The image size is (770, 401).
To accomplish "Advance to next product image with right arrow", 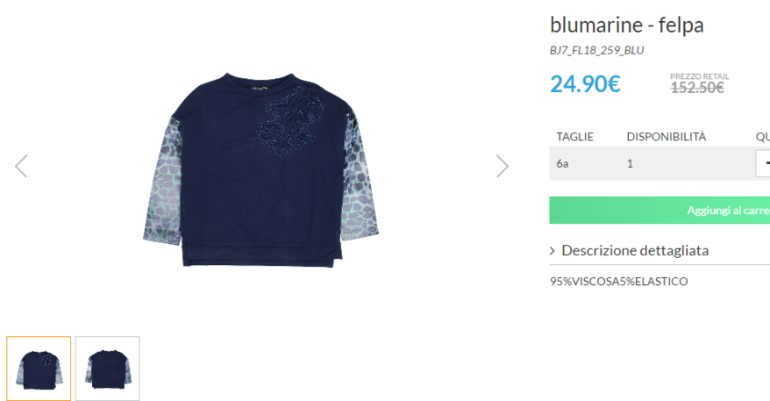I will point(502,166).
